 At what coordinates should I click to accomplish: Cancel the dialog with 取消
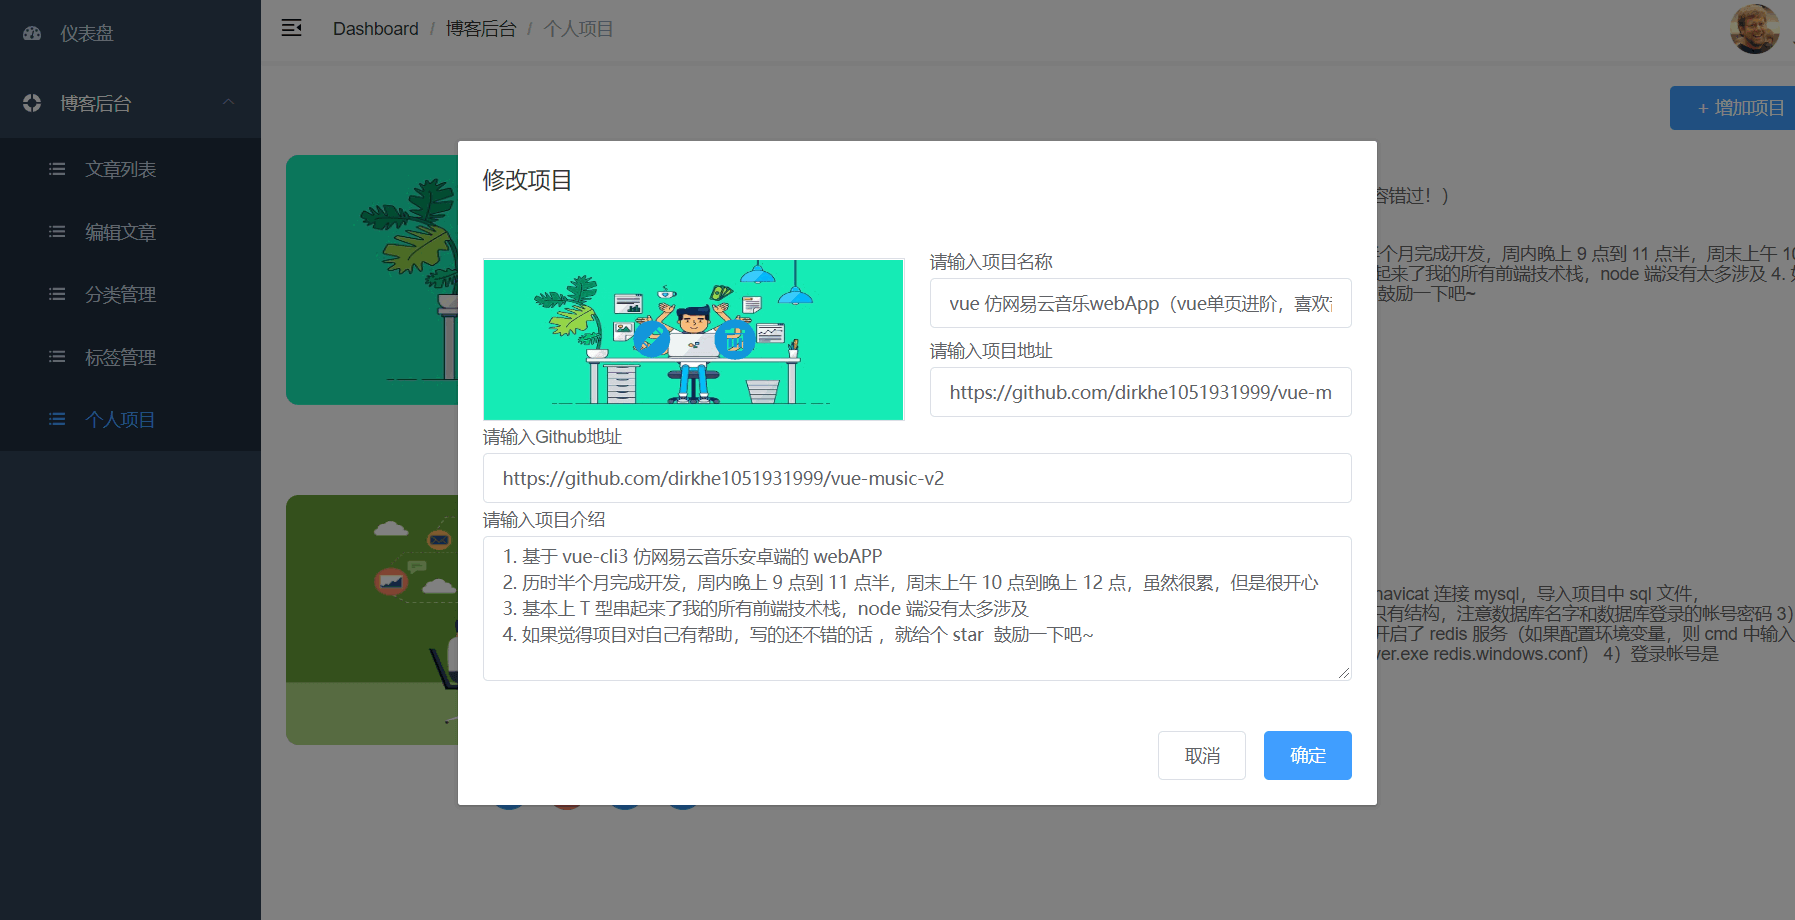coord(1202,755)
